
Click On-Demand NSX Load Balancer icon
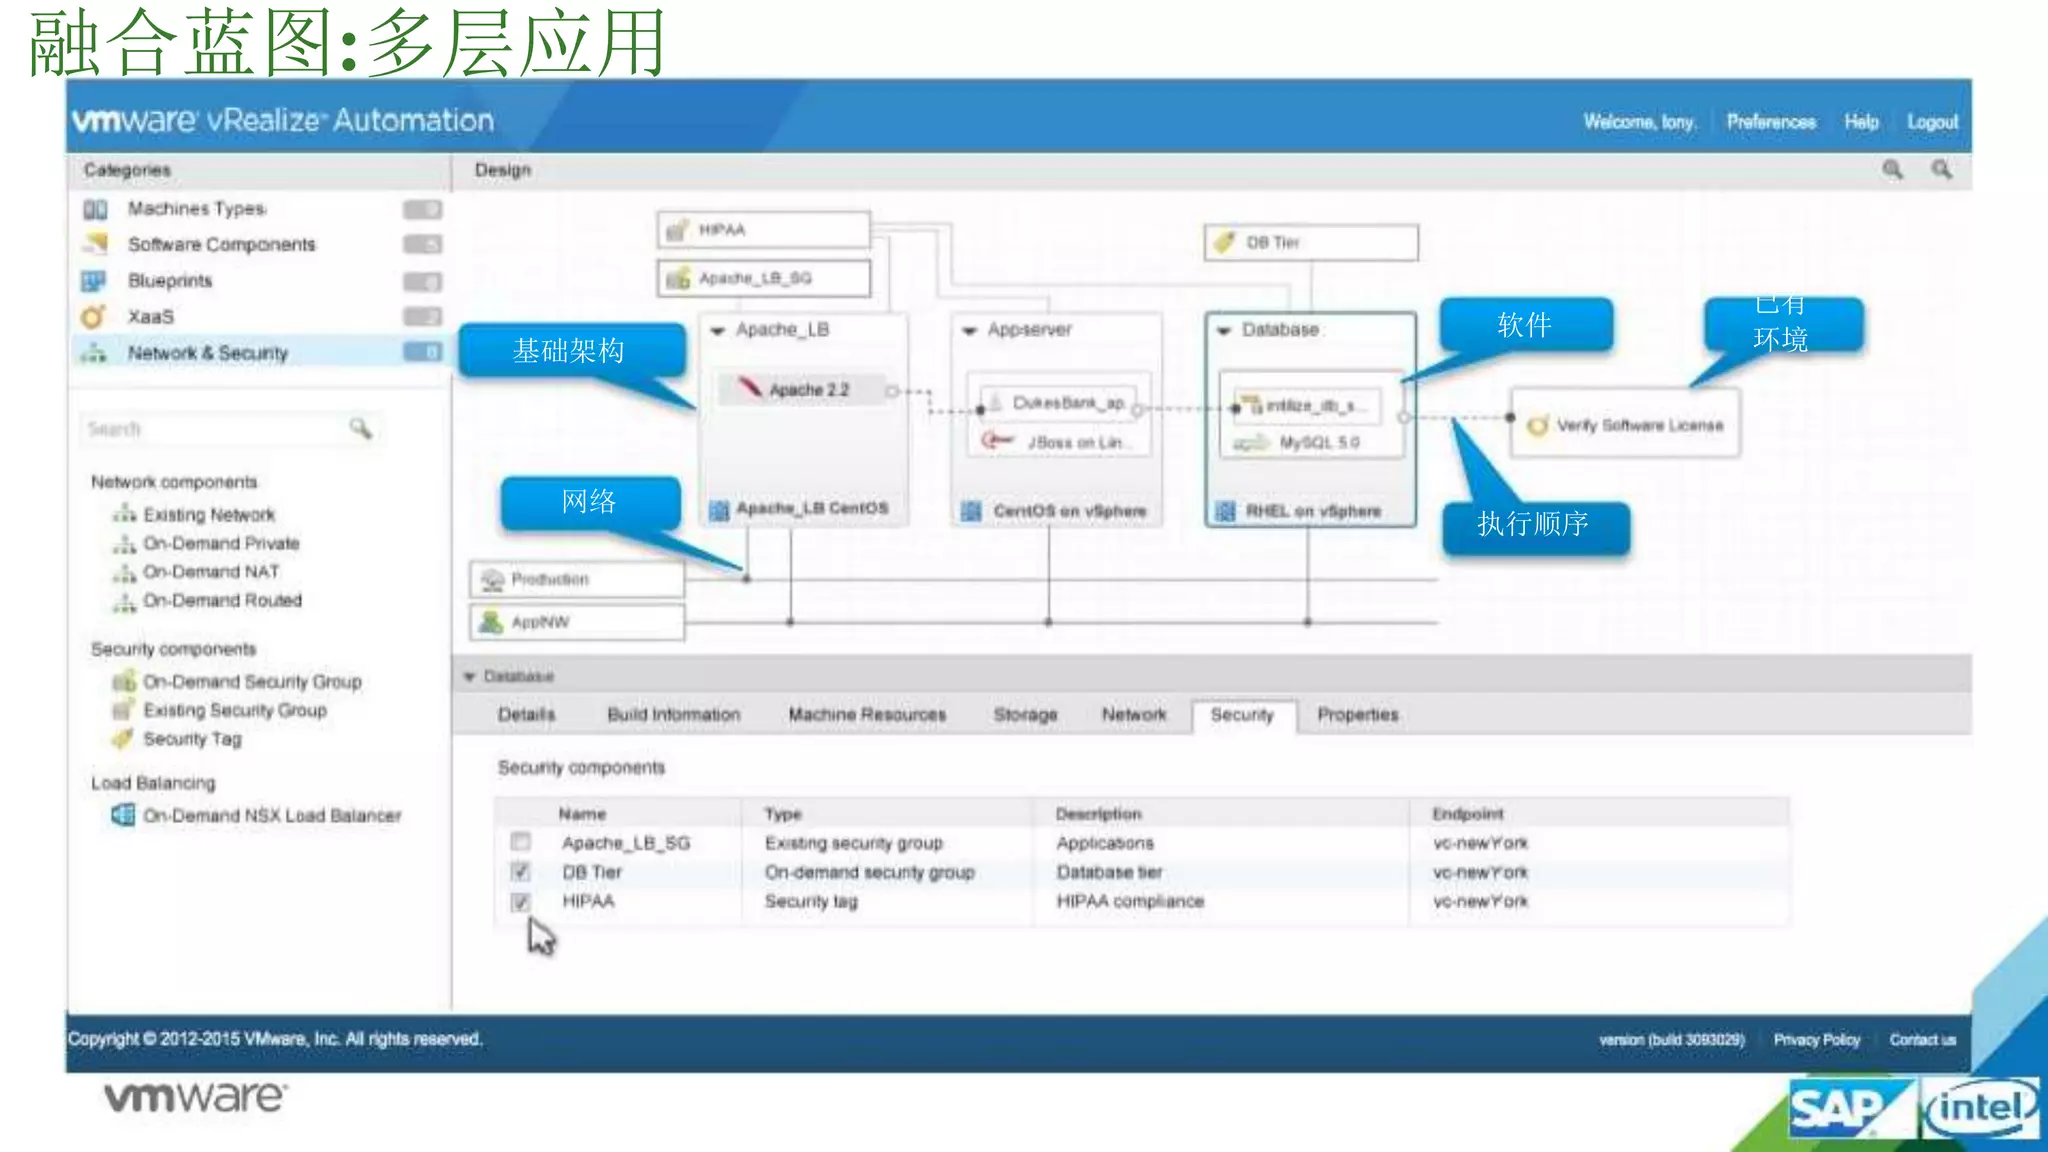tap(122, 815)
